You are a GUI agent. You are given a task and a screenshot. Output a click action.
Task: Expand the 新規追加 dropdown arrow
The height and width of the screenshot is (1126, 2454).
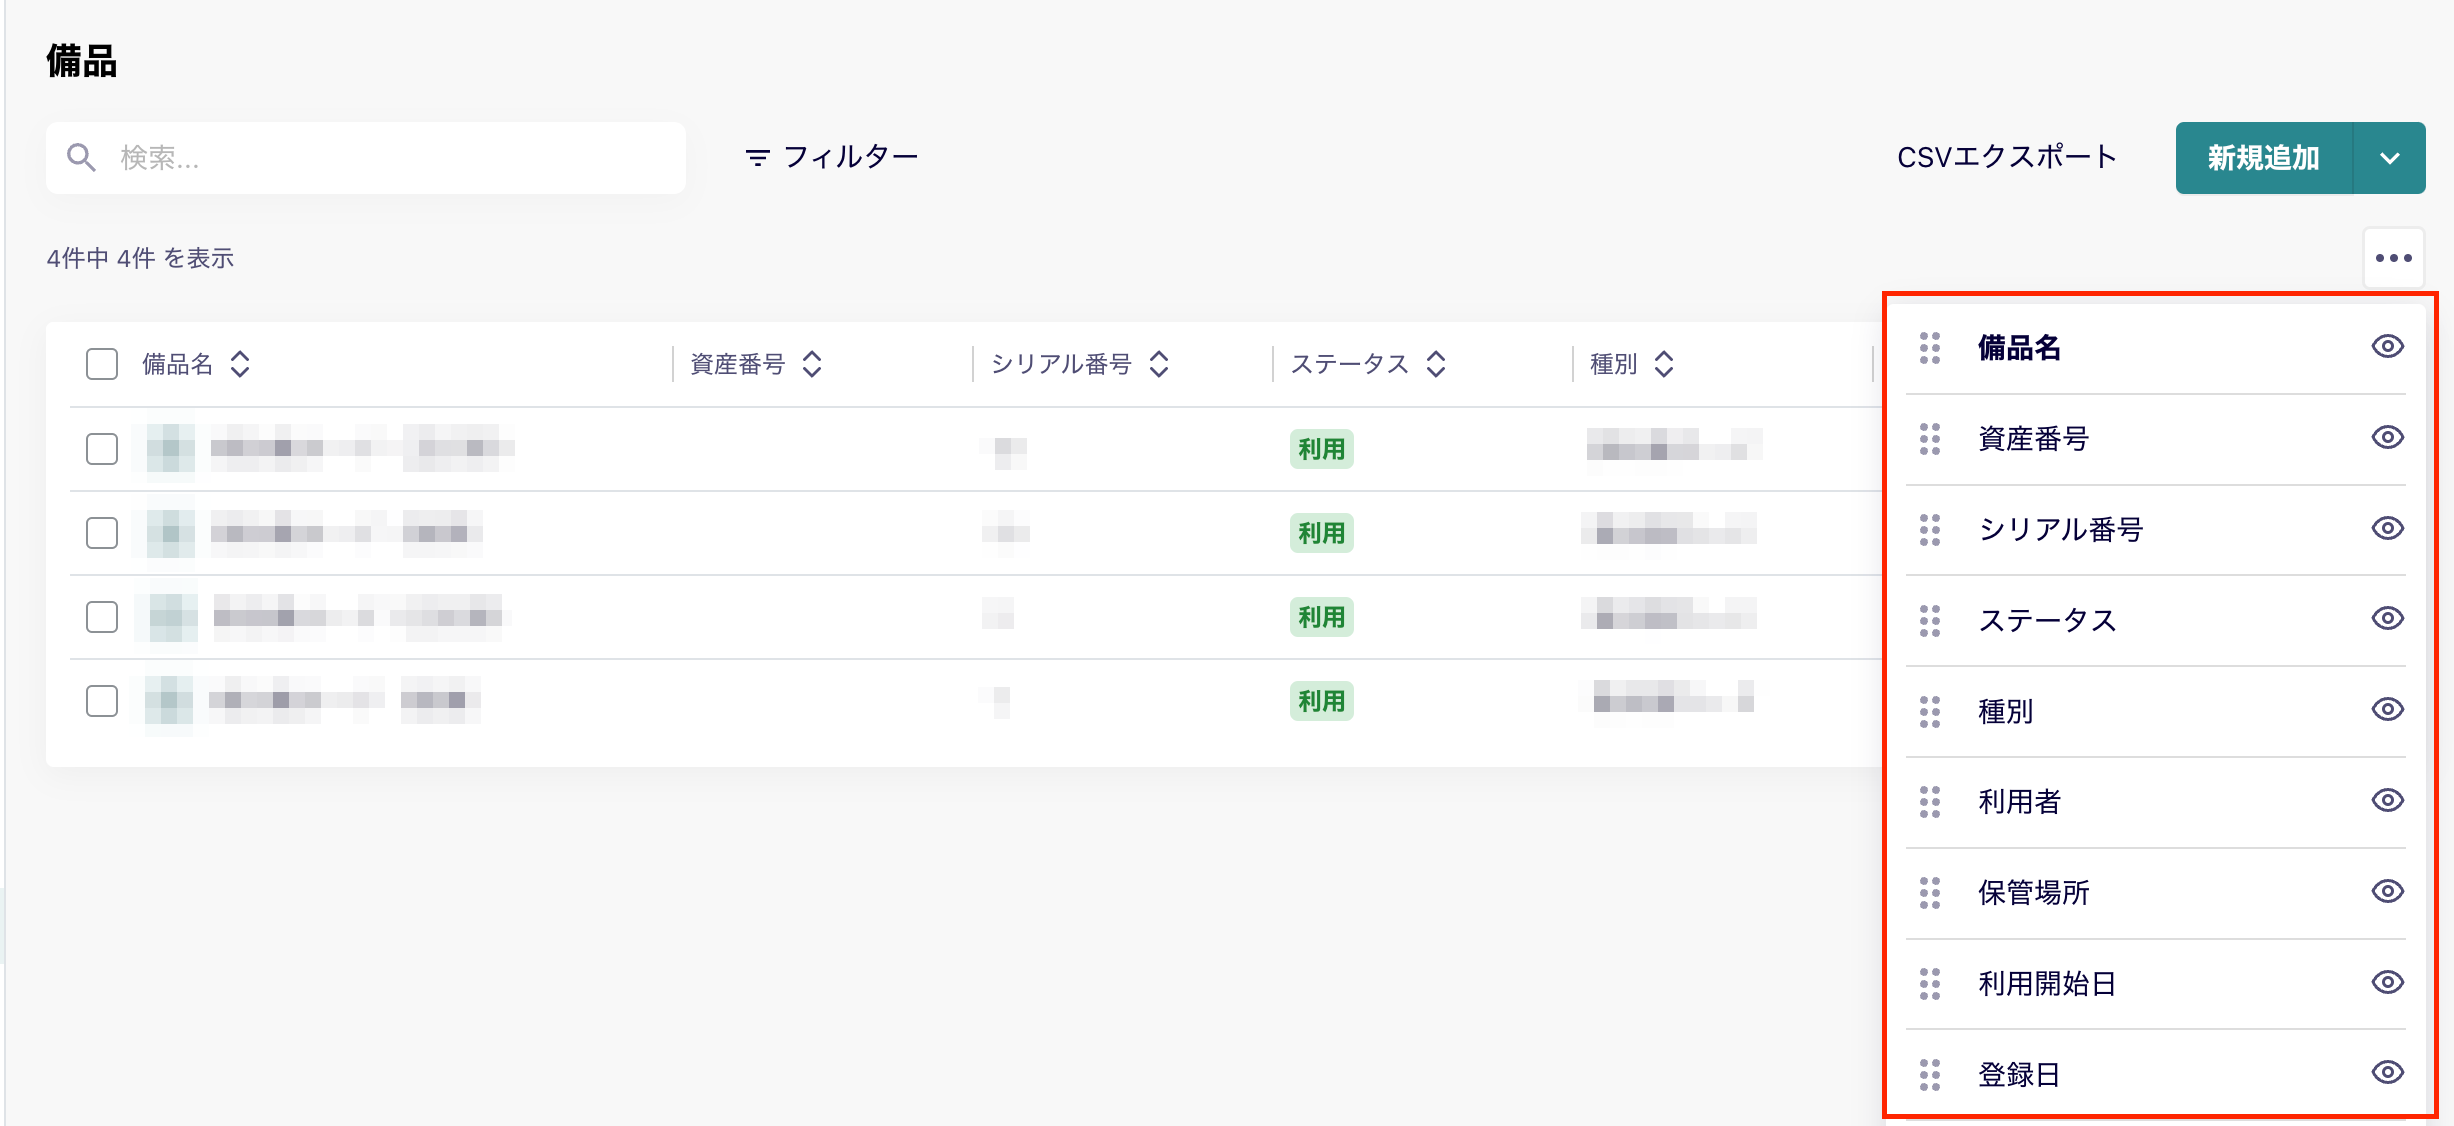coord(2390,158)
